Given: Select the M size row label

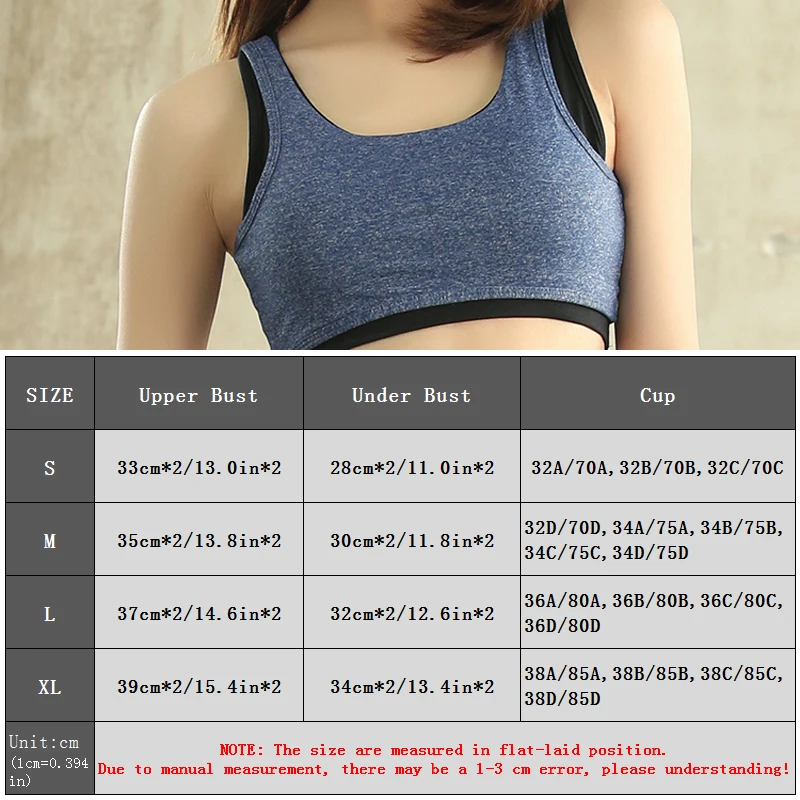Looking at the screenshot, I should [50, 539].
